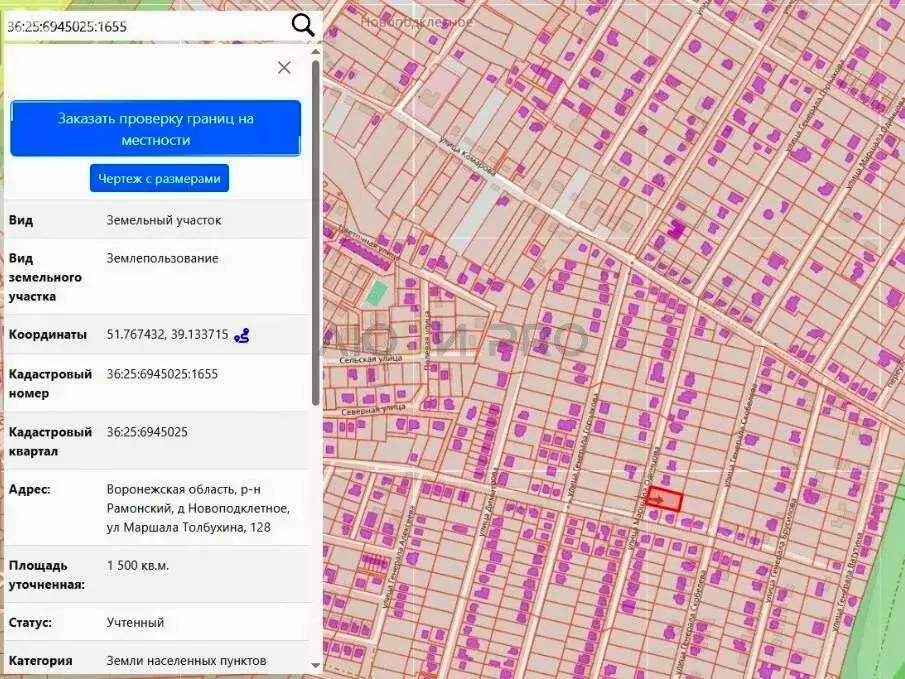Select cadastral number value '36:25:6945025:1655'
The image size is (905, 679).
click(x=162, y=374)
